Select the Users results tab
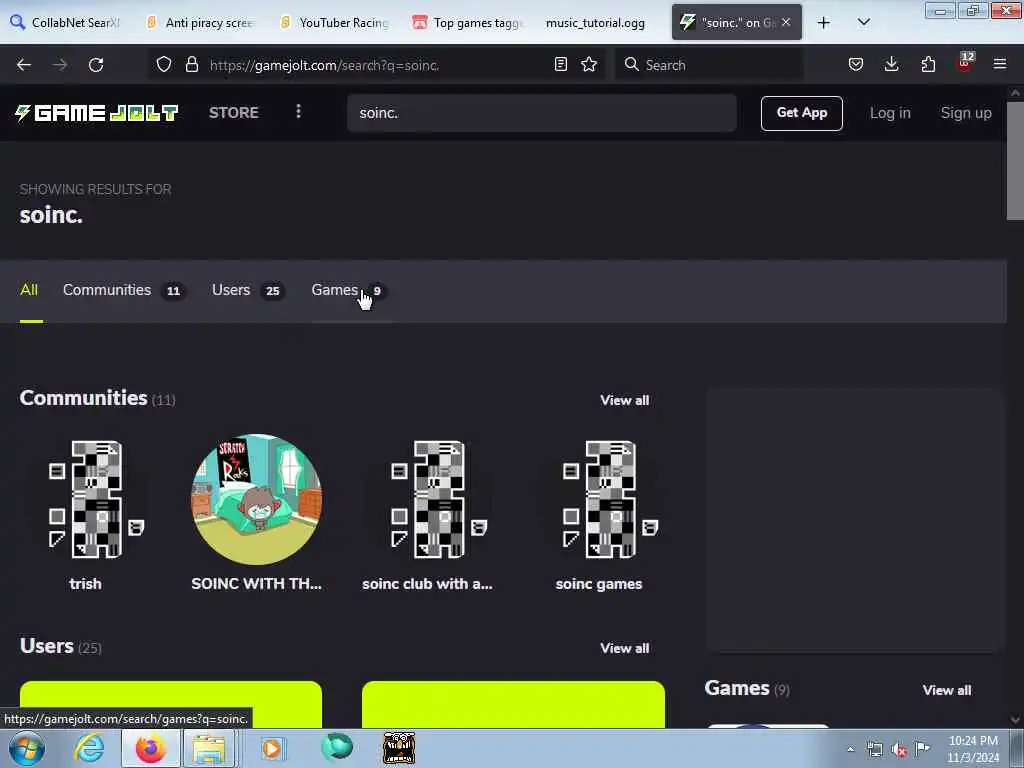The height and width of the screenshot is (768, 1024). [248, 290]
